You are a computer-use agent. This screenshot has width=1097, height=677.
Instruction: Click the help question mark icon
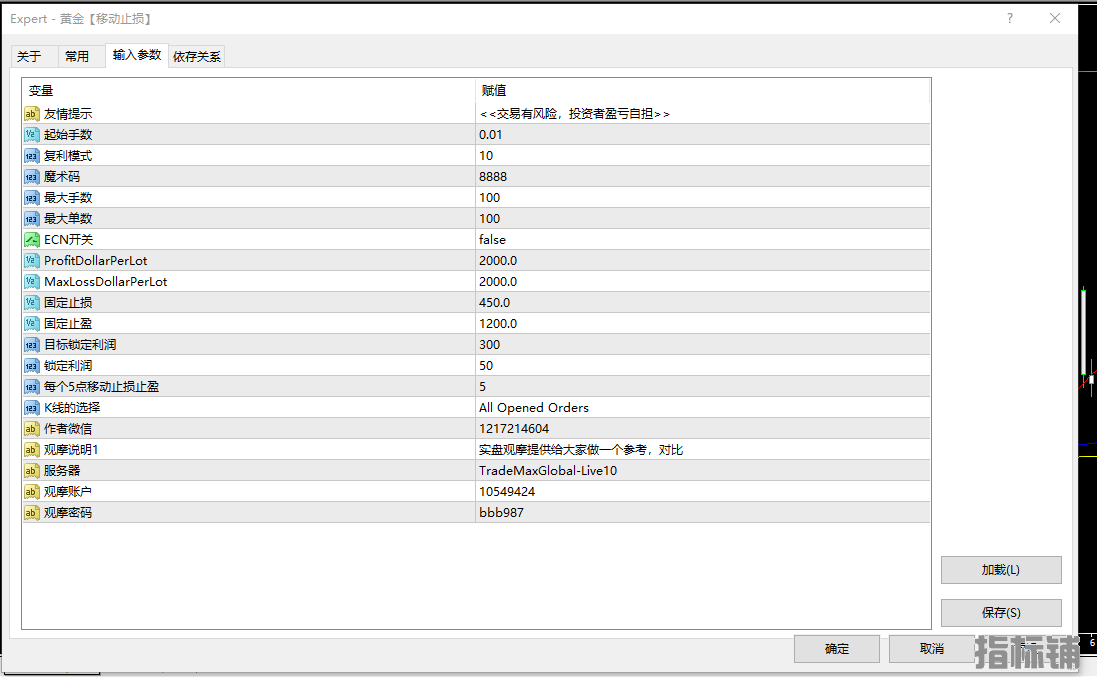point(1010,18)
